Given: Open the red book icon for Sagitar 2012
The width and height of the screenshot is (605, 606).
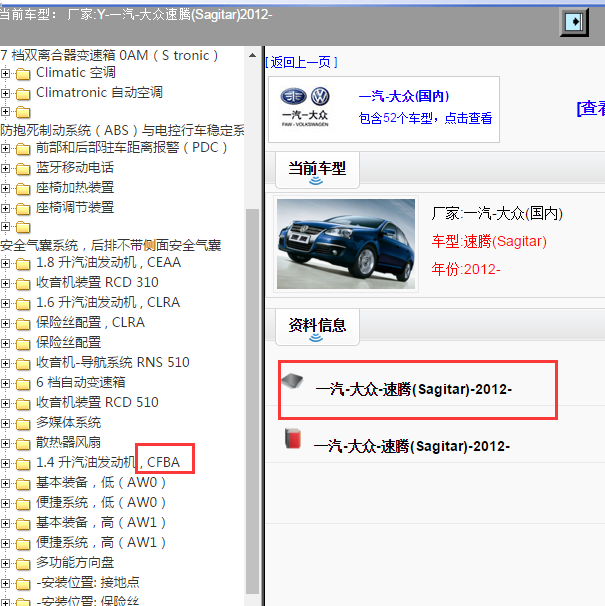Looking at the screenshot, I should (x=293, y=438).
